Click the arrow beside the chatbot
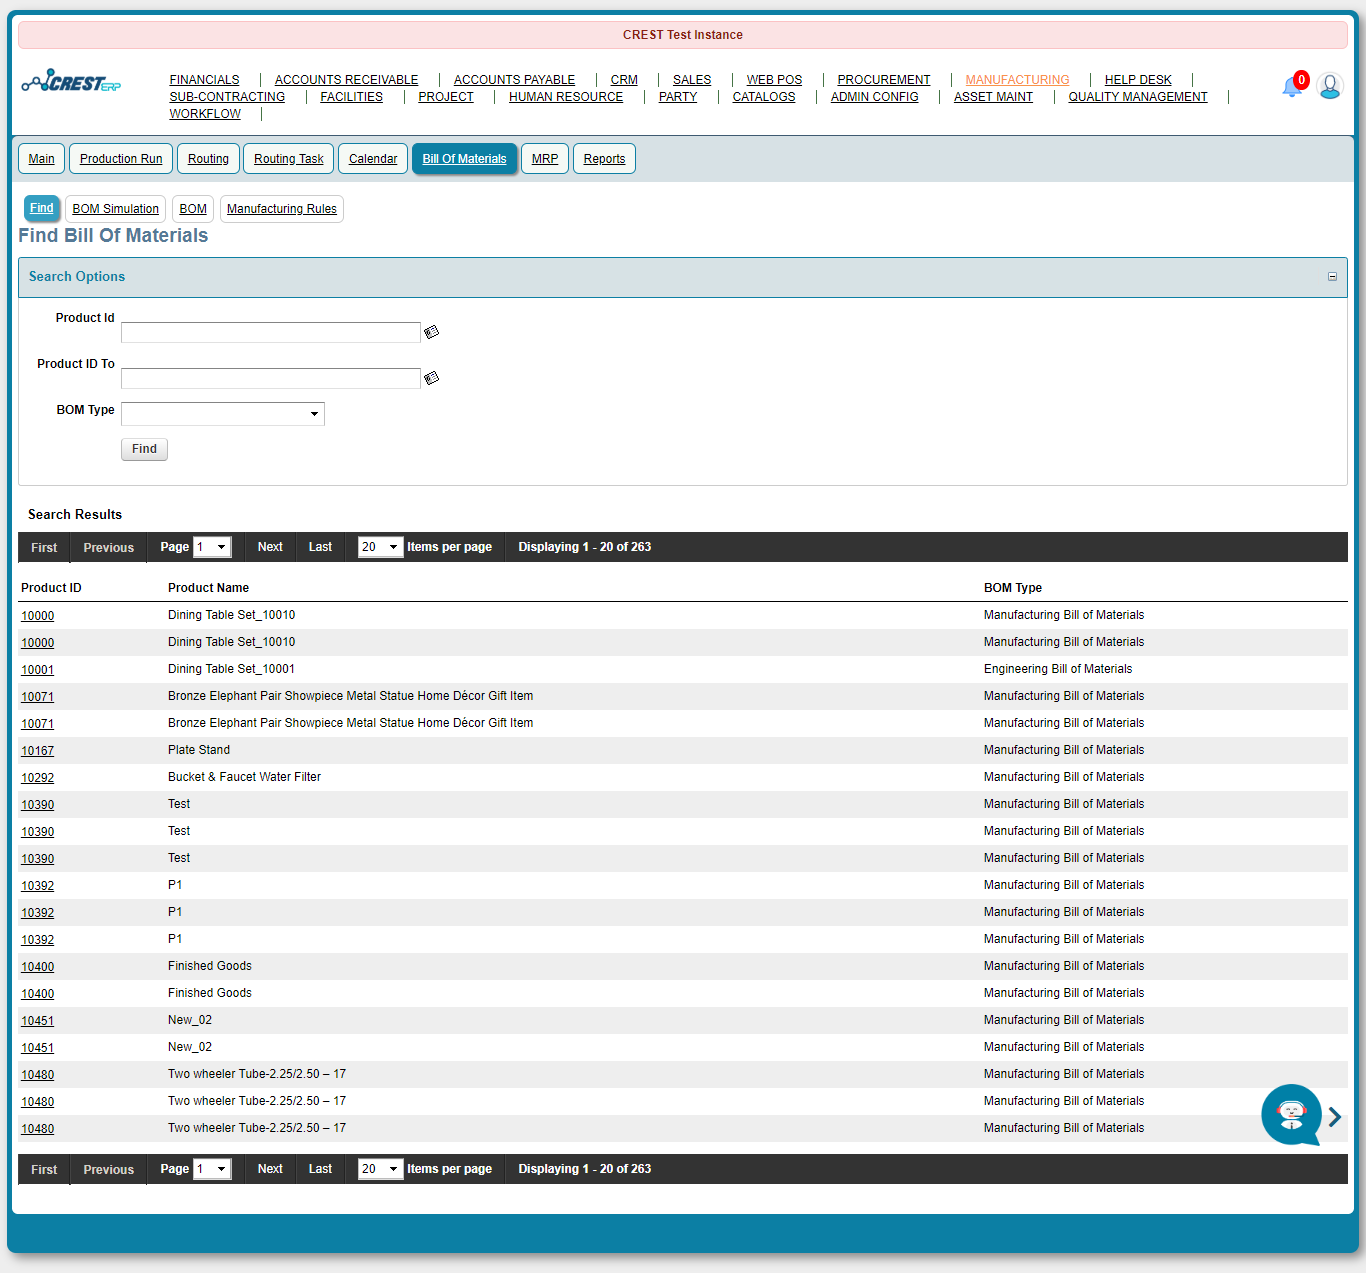1366x1273 pixels. (1335, 1117)
